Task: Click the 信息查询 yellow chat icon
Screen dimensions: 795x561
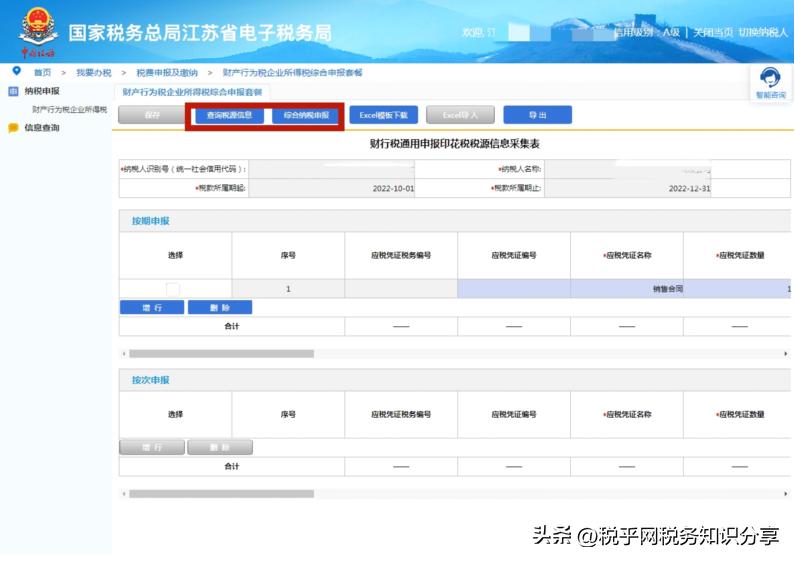Action: (13, 128)
